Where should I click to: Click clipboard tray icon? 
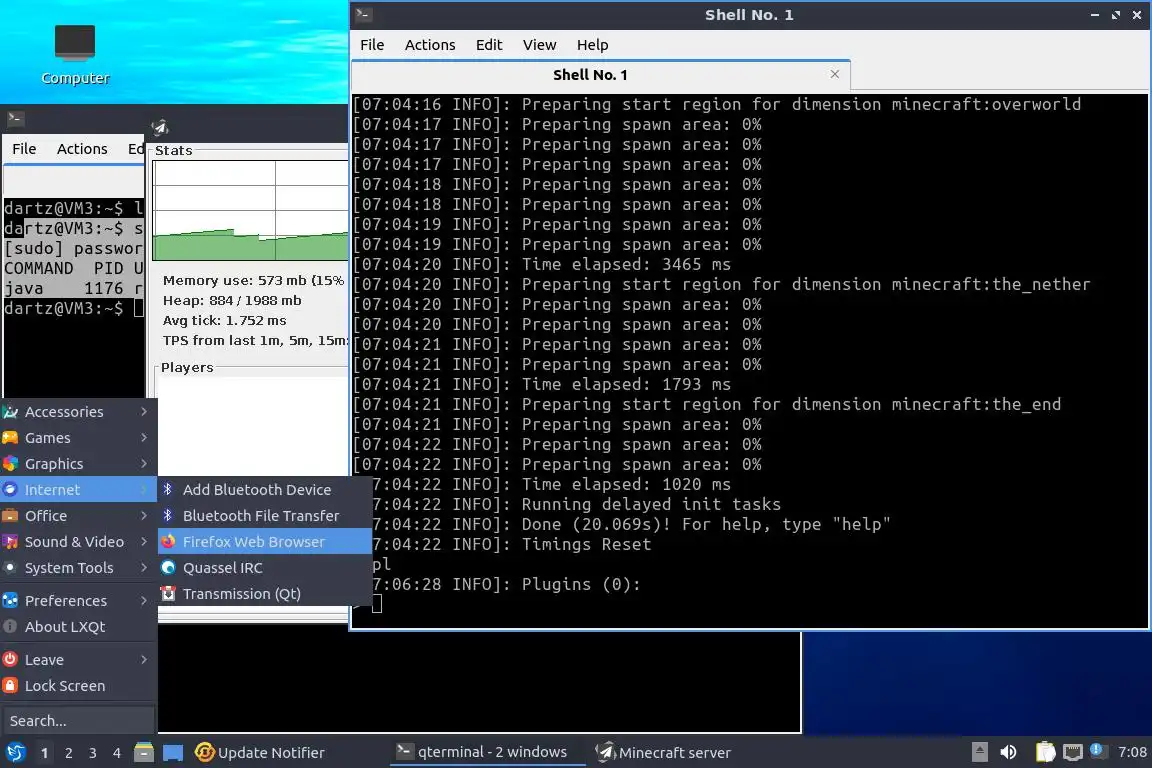[x=1045, y=752]
